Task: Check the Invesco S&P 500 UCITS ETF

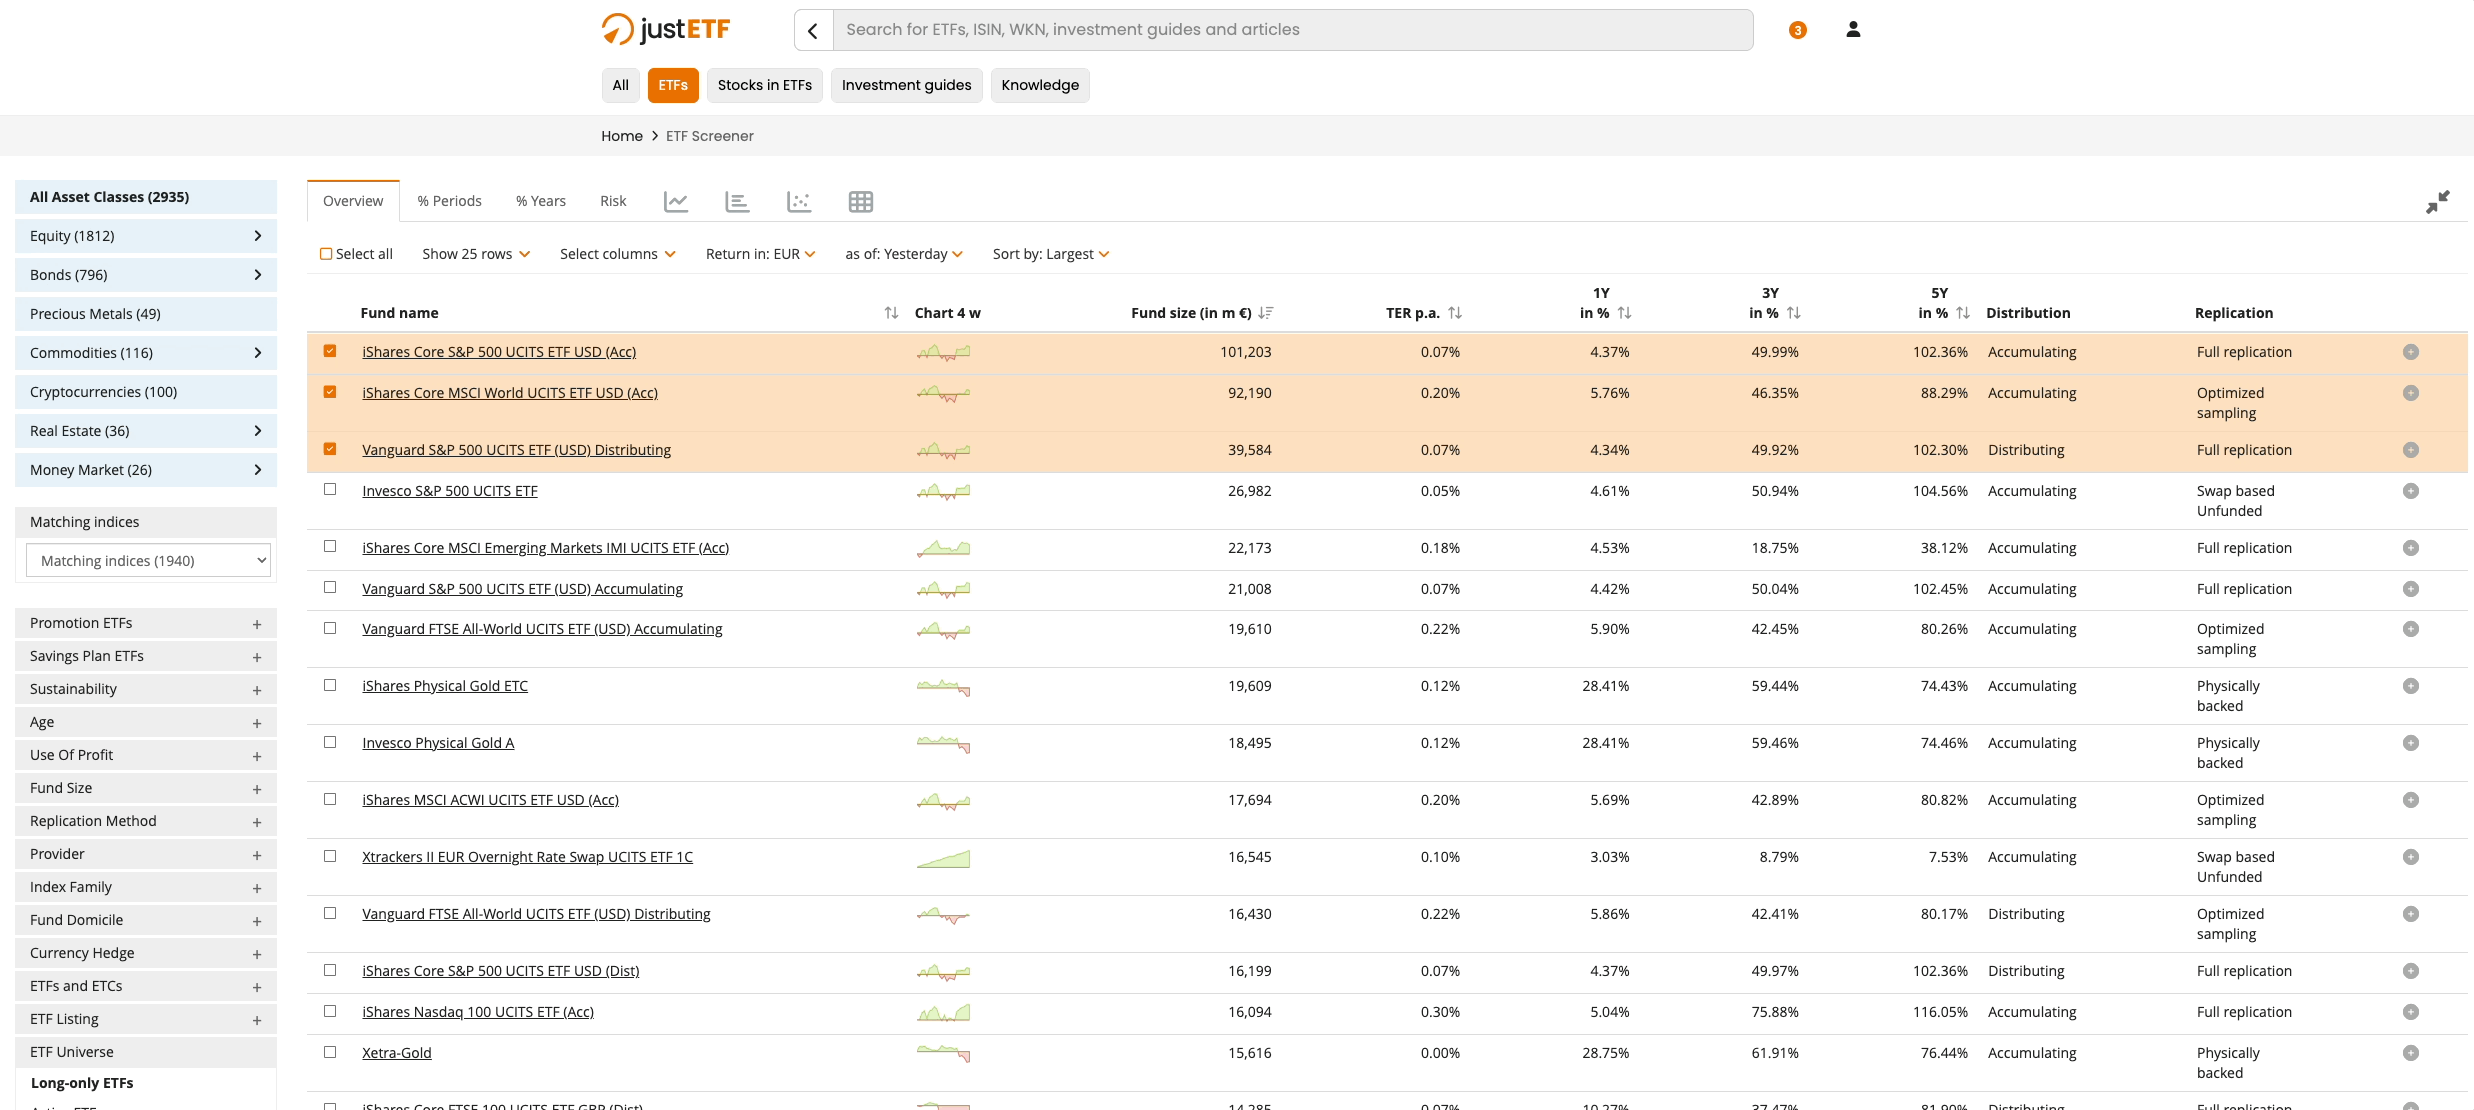Action: point(330,489)
